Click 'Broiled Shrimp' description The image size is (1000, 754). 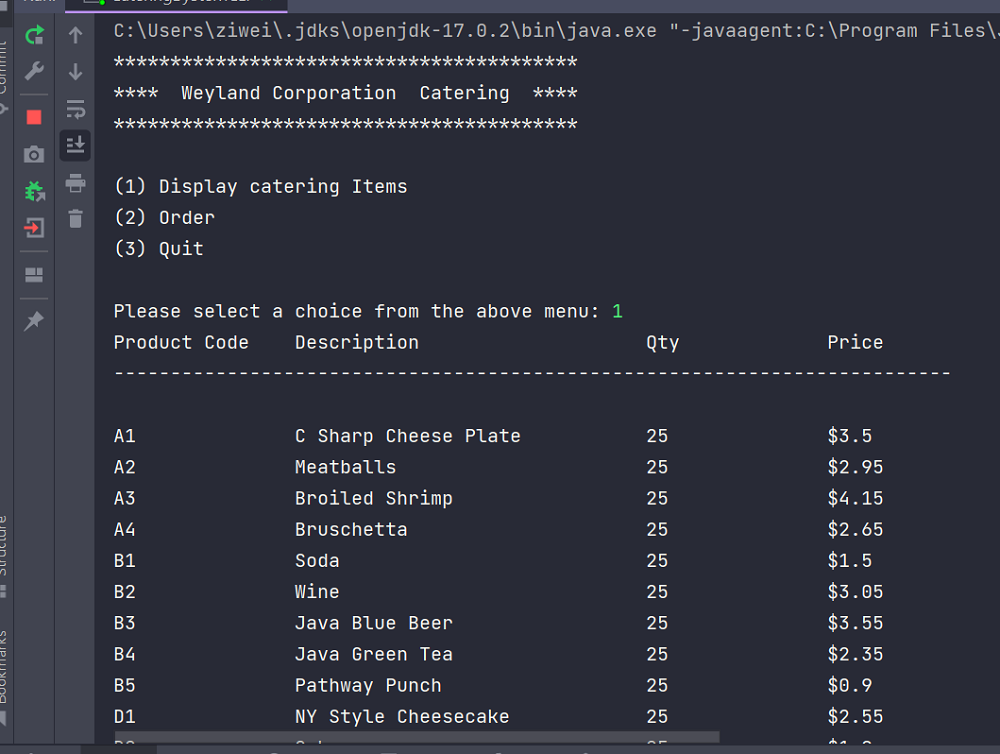click(374, 499)
